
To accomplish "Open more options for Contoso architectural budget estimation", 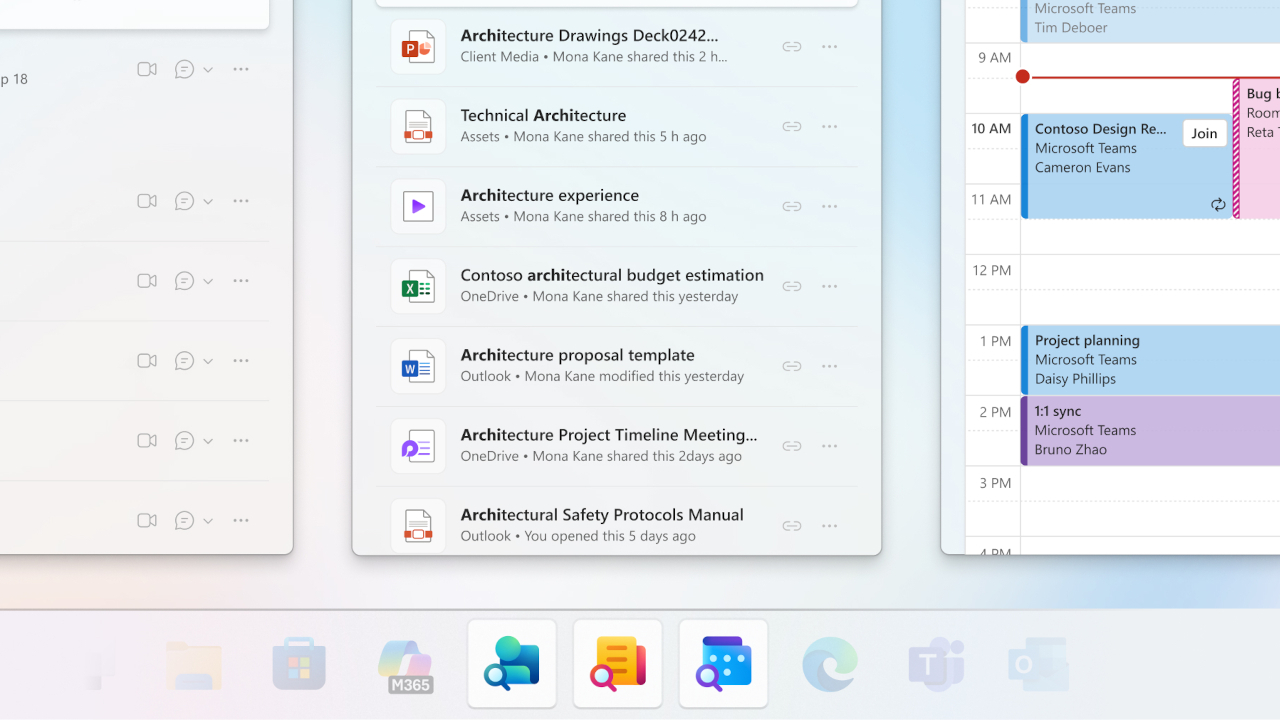I will 829,286.
